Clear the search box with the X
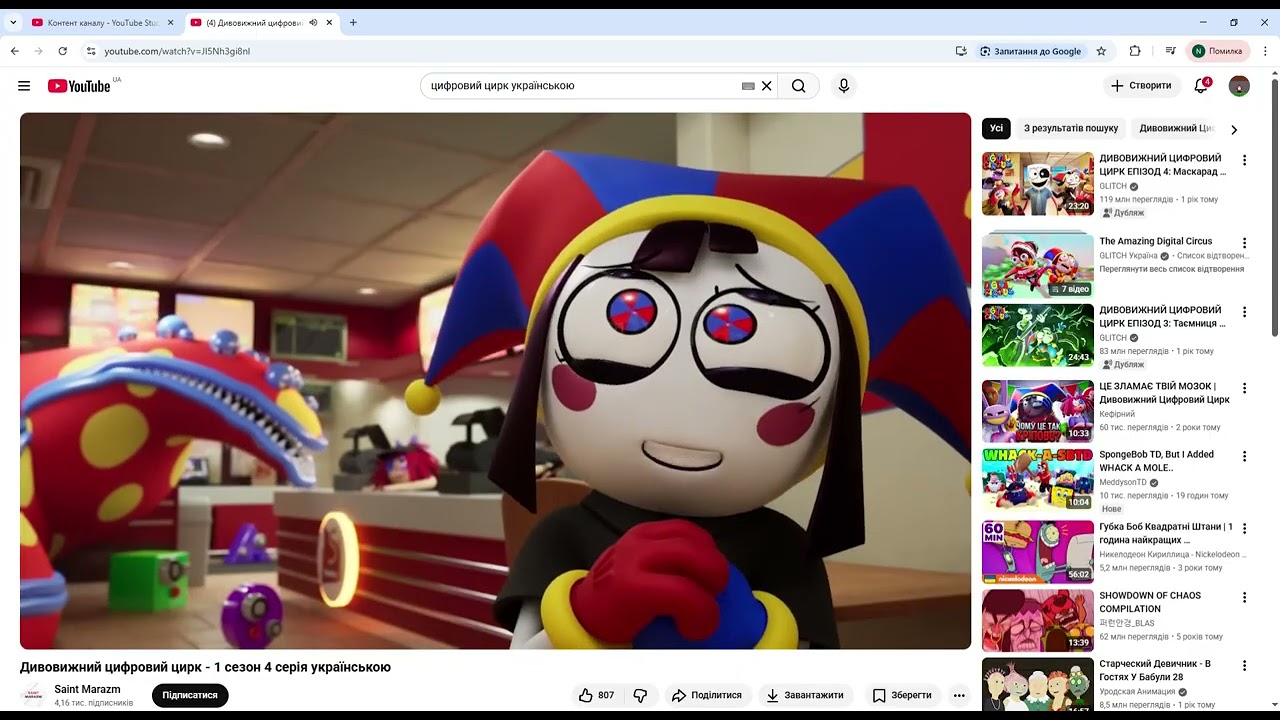The height and width of the screenshot is (720, 1280). (x=767, y=86)
